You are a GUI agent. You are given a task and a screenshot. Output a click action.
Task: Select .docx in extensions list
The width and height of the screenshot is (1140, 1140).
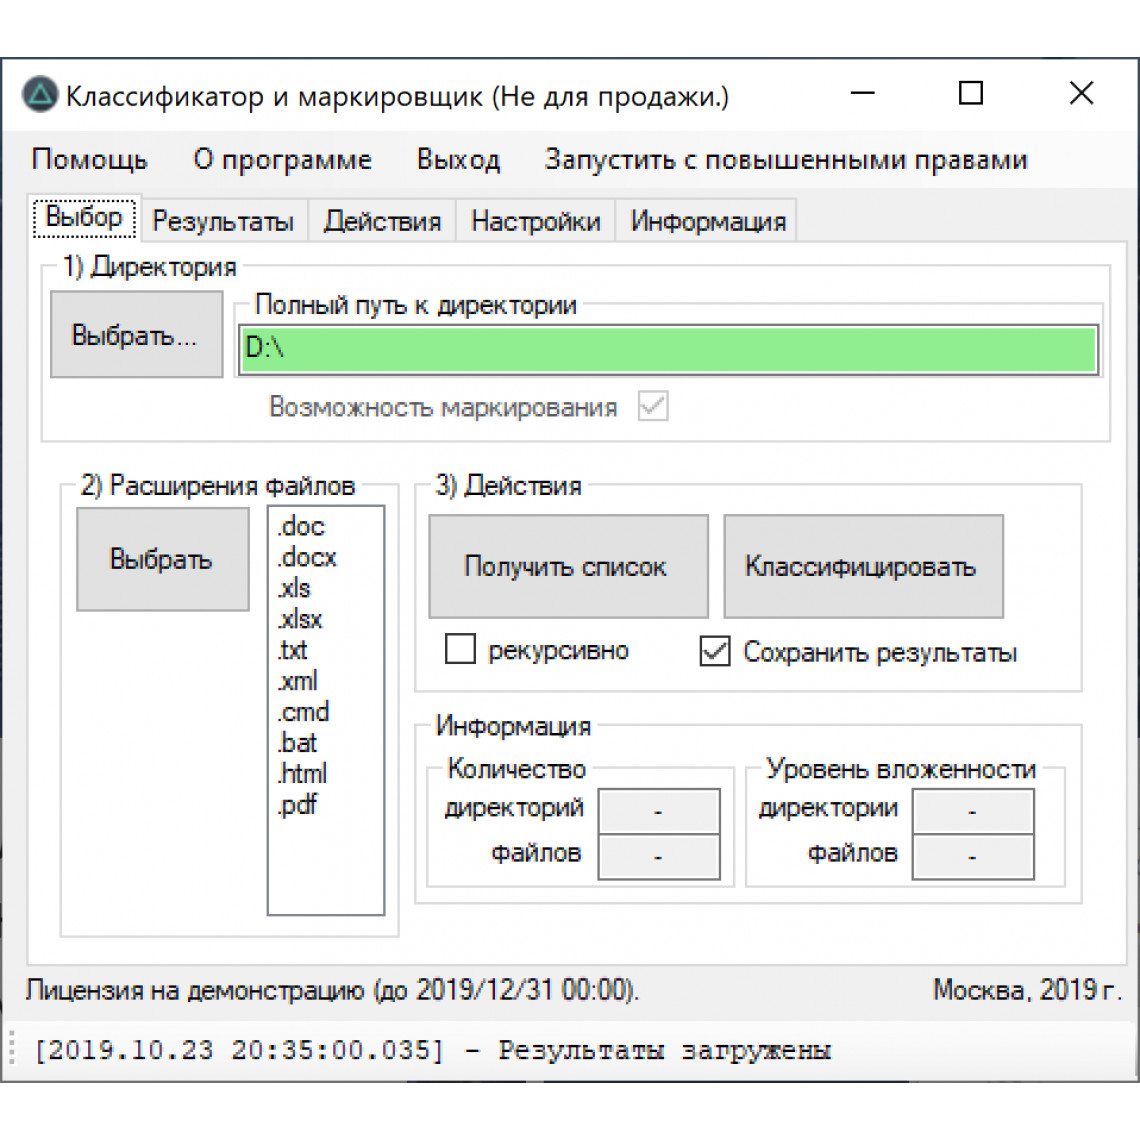click(306, 558)
